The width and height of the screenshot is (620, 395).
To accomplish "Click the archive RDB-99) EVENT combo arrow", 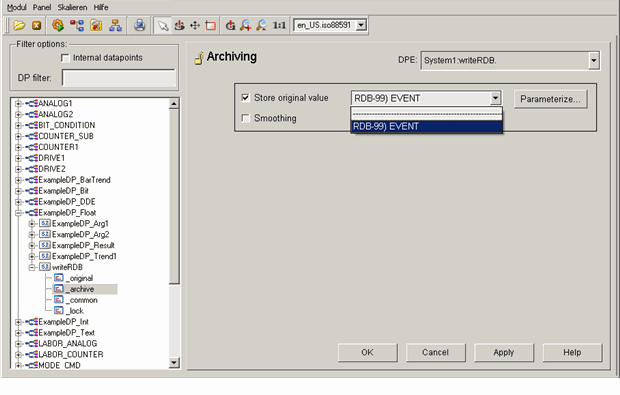I will (x=495, y=98).
